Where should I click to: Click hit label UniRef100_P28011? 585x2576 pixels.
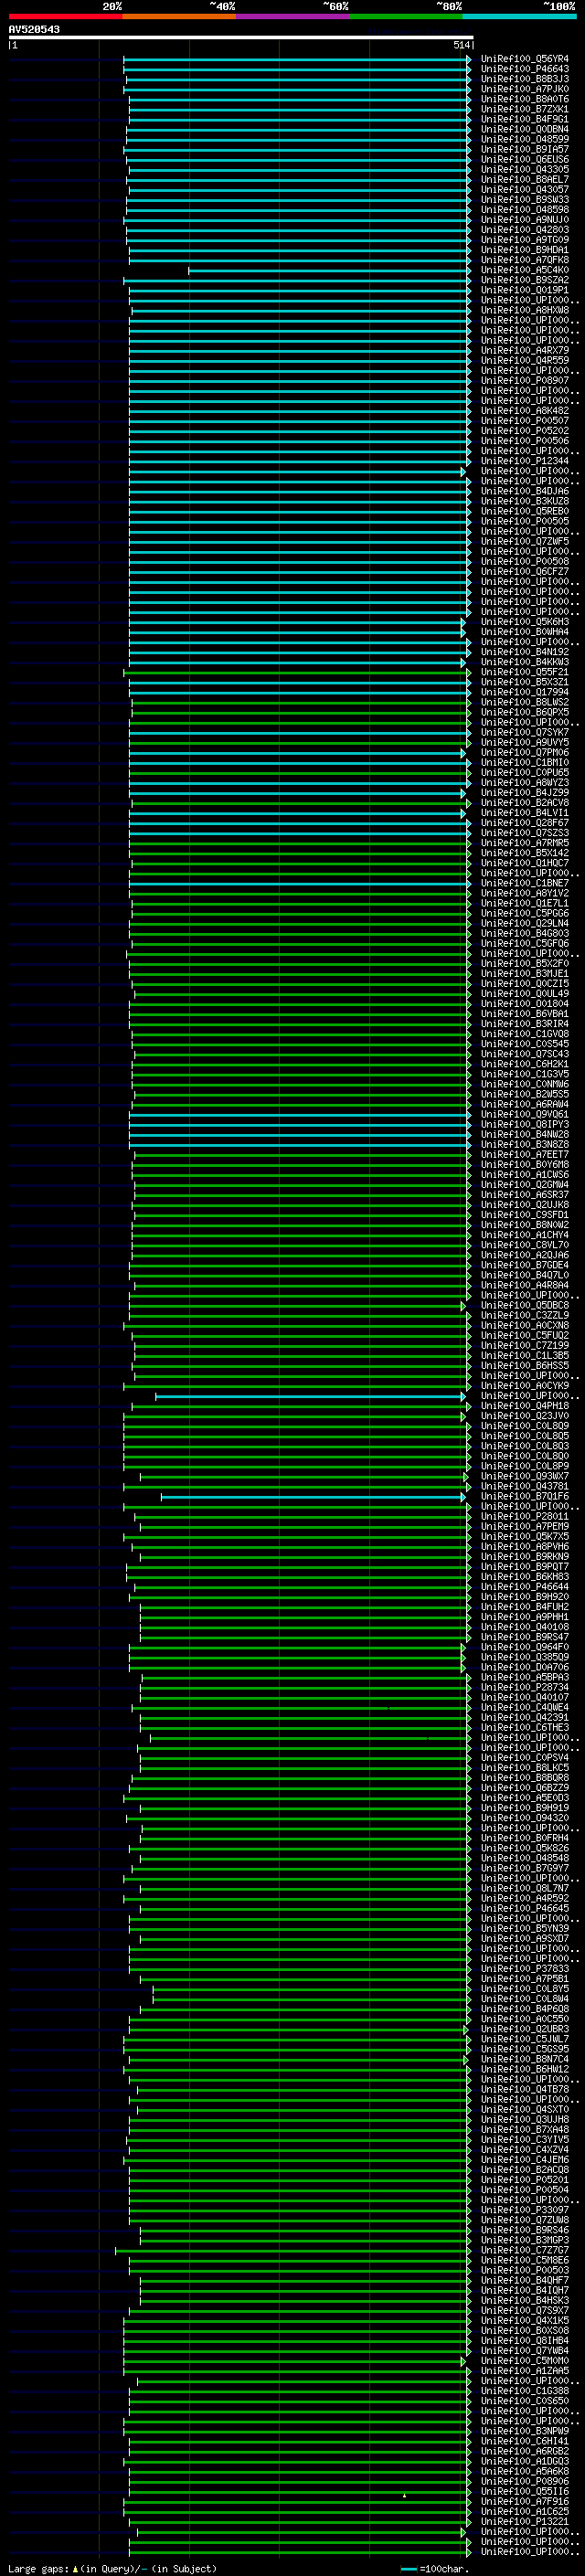[525, 1517]
